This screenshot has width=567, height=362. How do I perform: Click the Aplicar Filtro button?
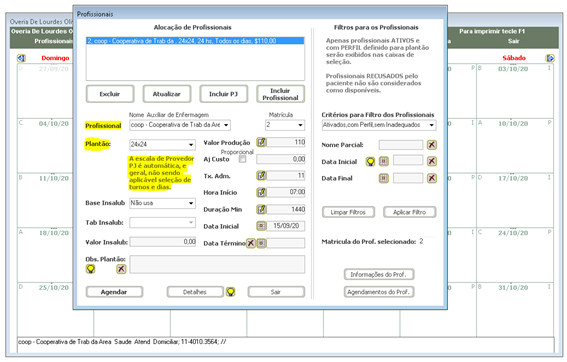click(x=410, y=212)
